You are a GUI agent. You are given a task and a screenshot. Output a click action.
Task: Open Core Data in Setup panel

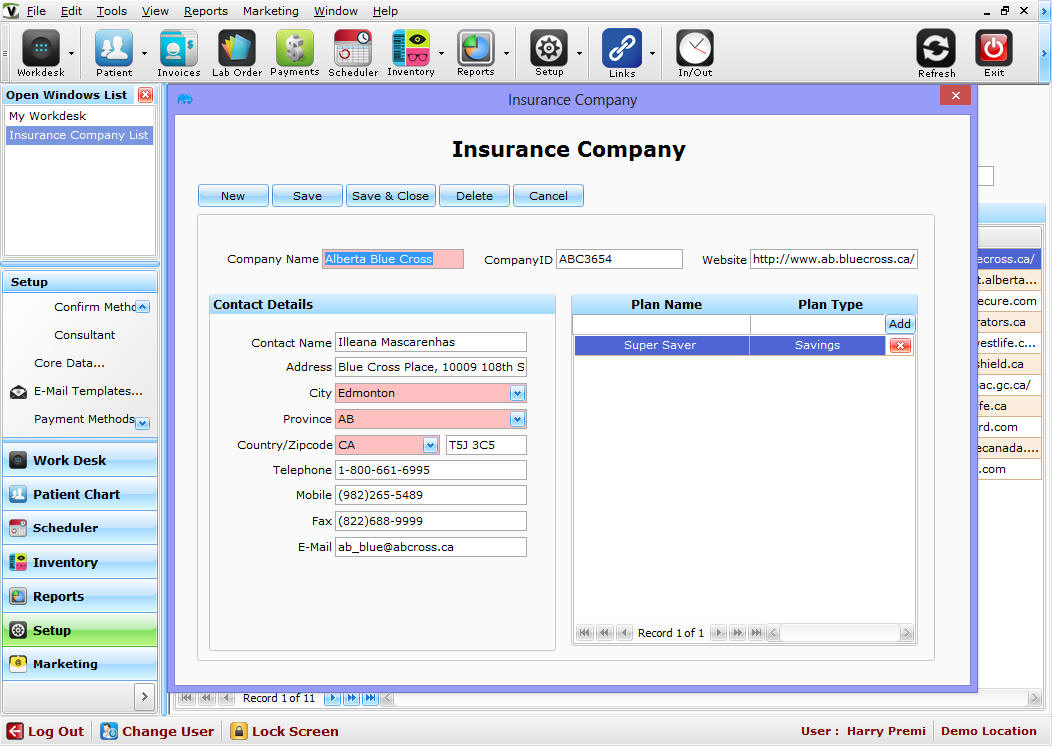point(69,363)
